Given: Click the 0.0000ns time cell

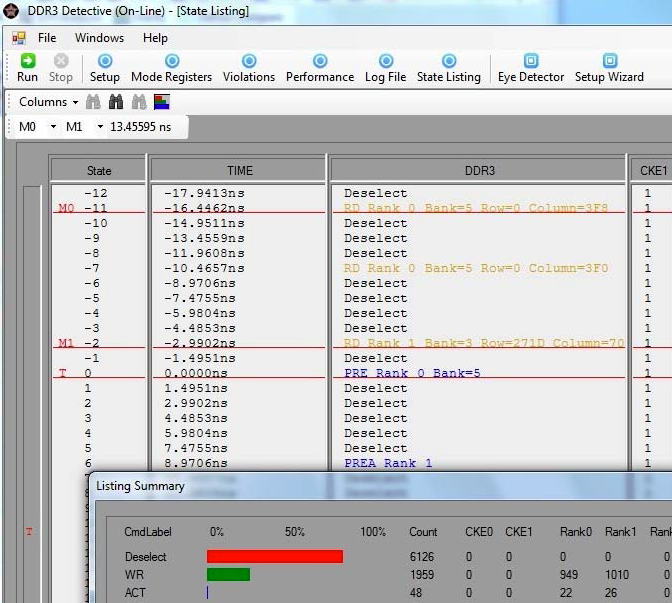Looking at the screenshot, I should coord(196,373).
